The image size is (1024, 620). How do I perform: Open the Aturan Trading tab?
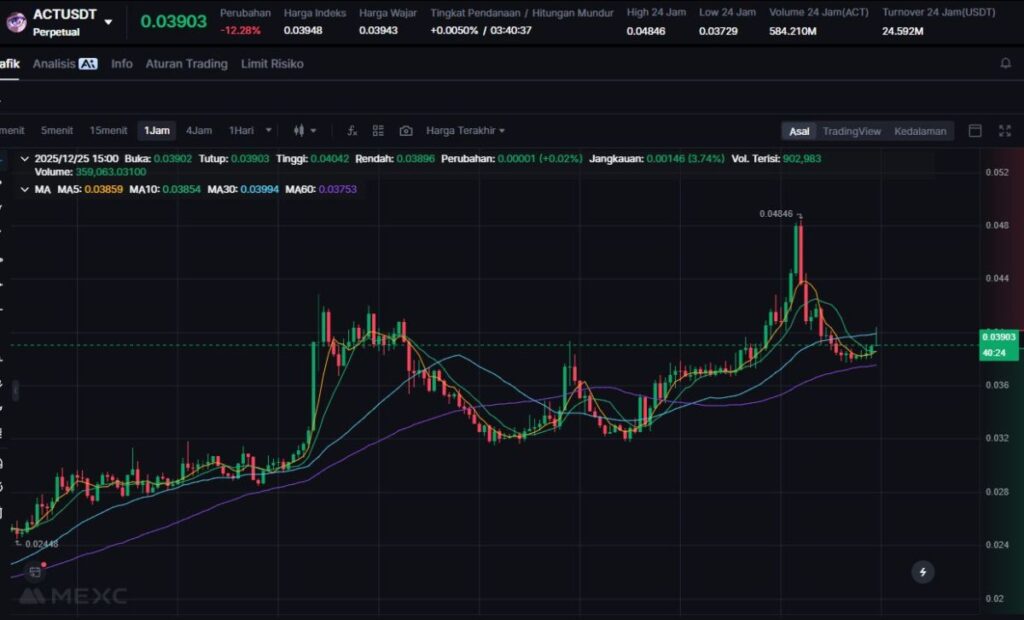coord(186,63)
